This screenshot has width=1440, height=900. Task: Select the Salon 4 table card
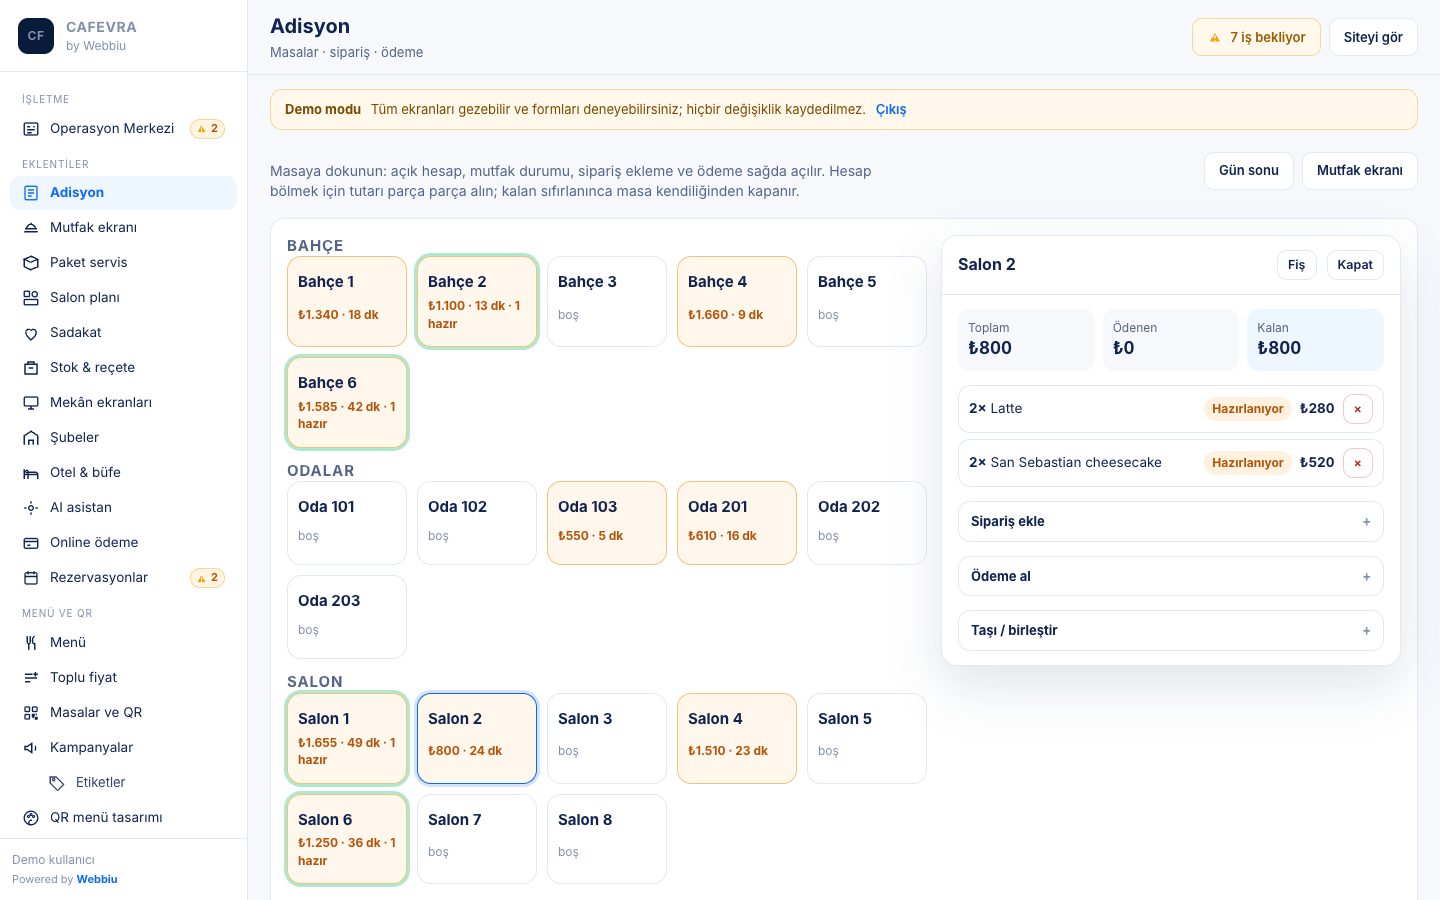(x=737, y=738)
